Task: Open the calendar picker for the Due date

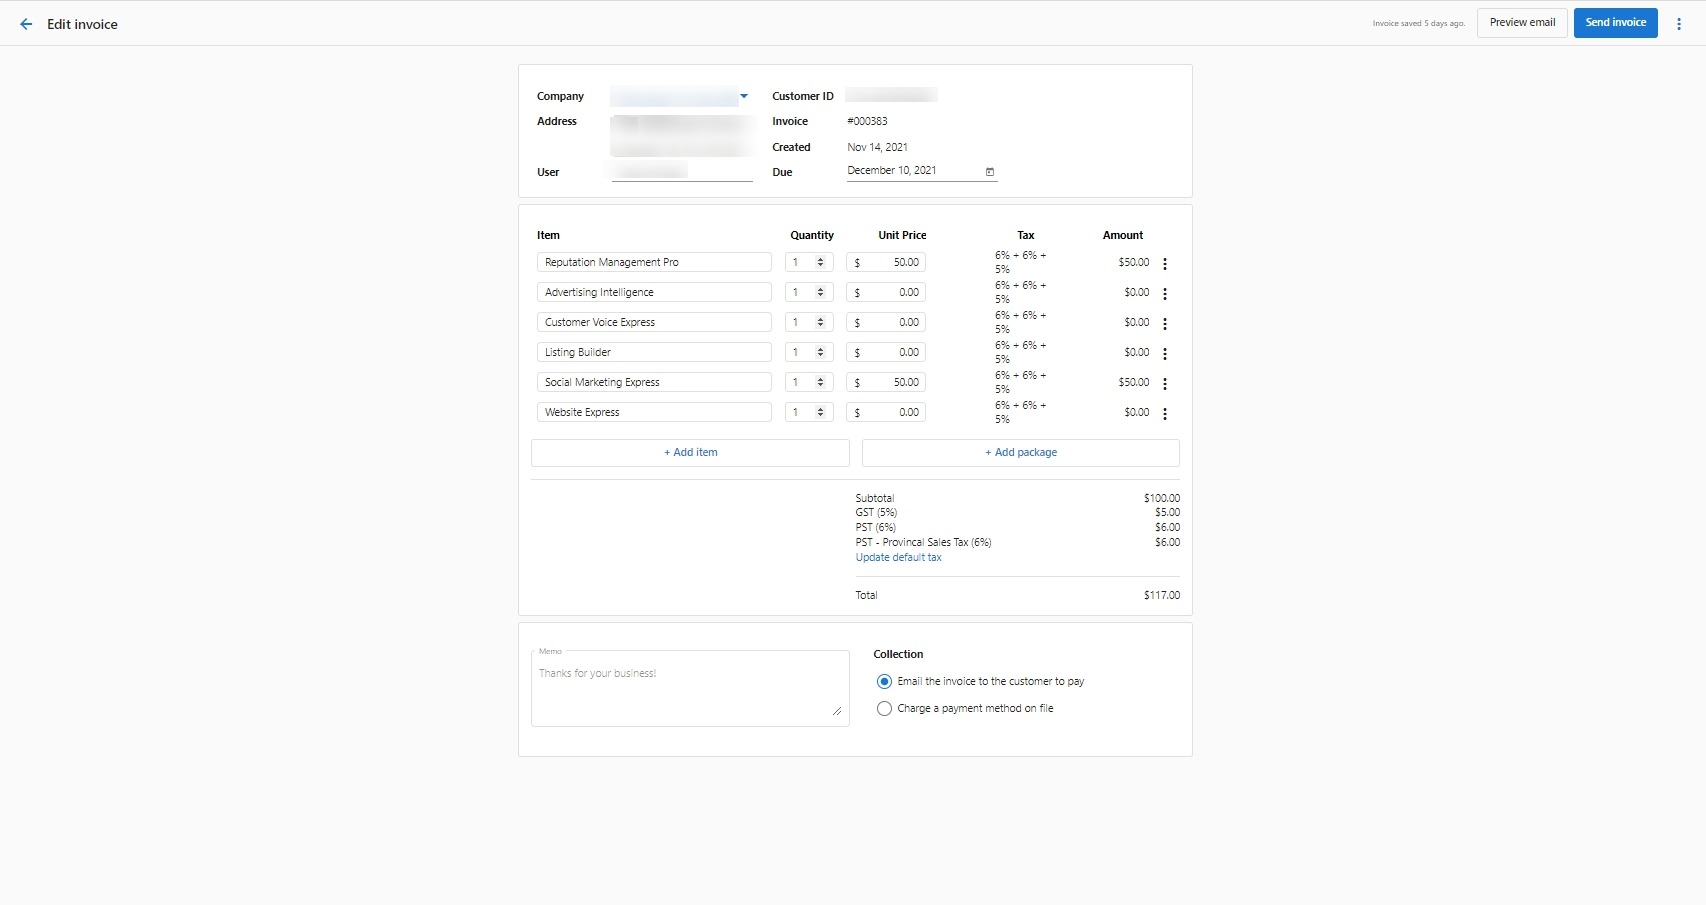Action: [990, 172]
